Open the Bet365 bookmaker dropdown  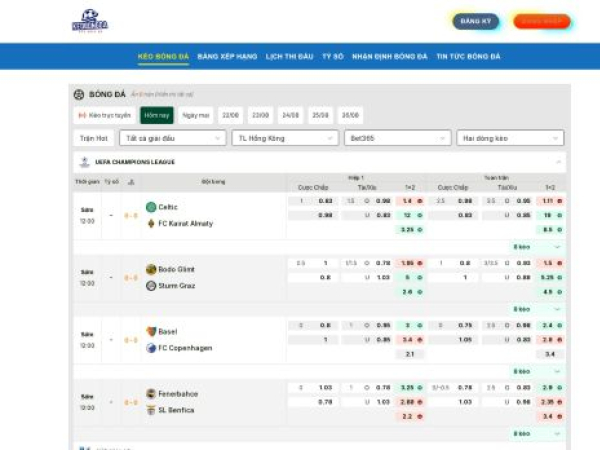coord(396,138)
